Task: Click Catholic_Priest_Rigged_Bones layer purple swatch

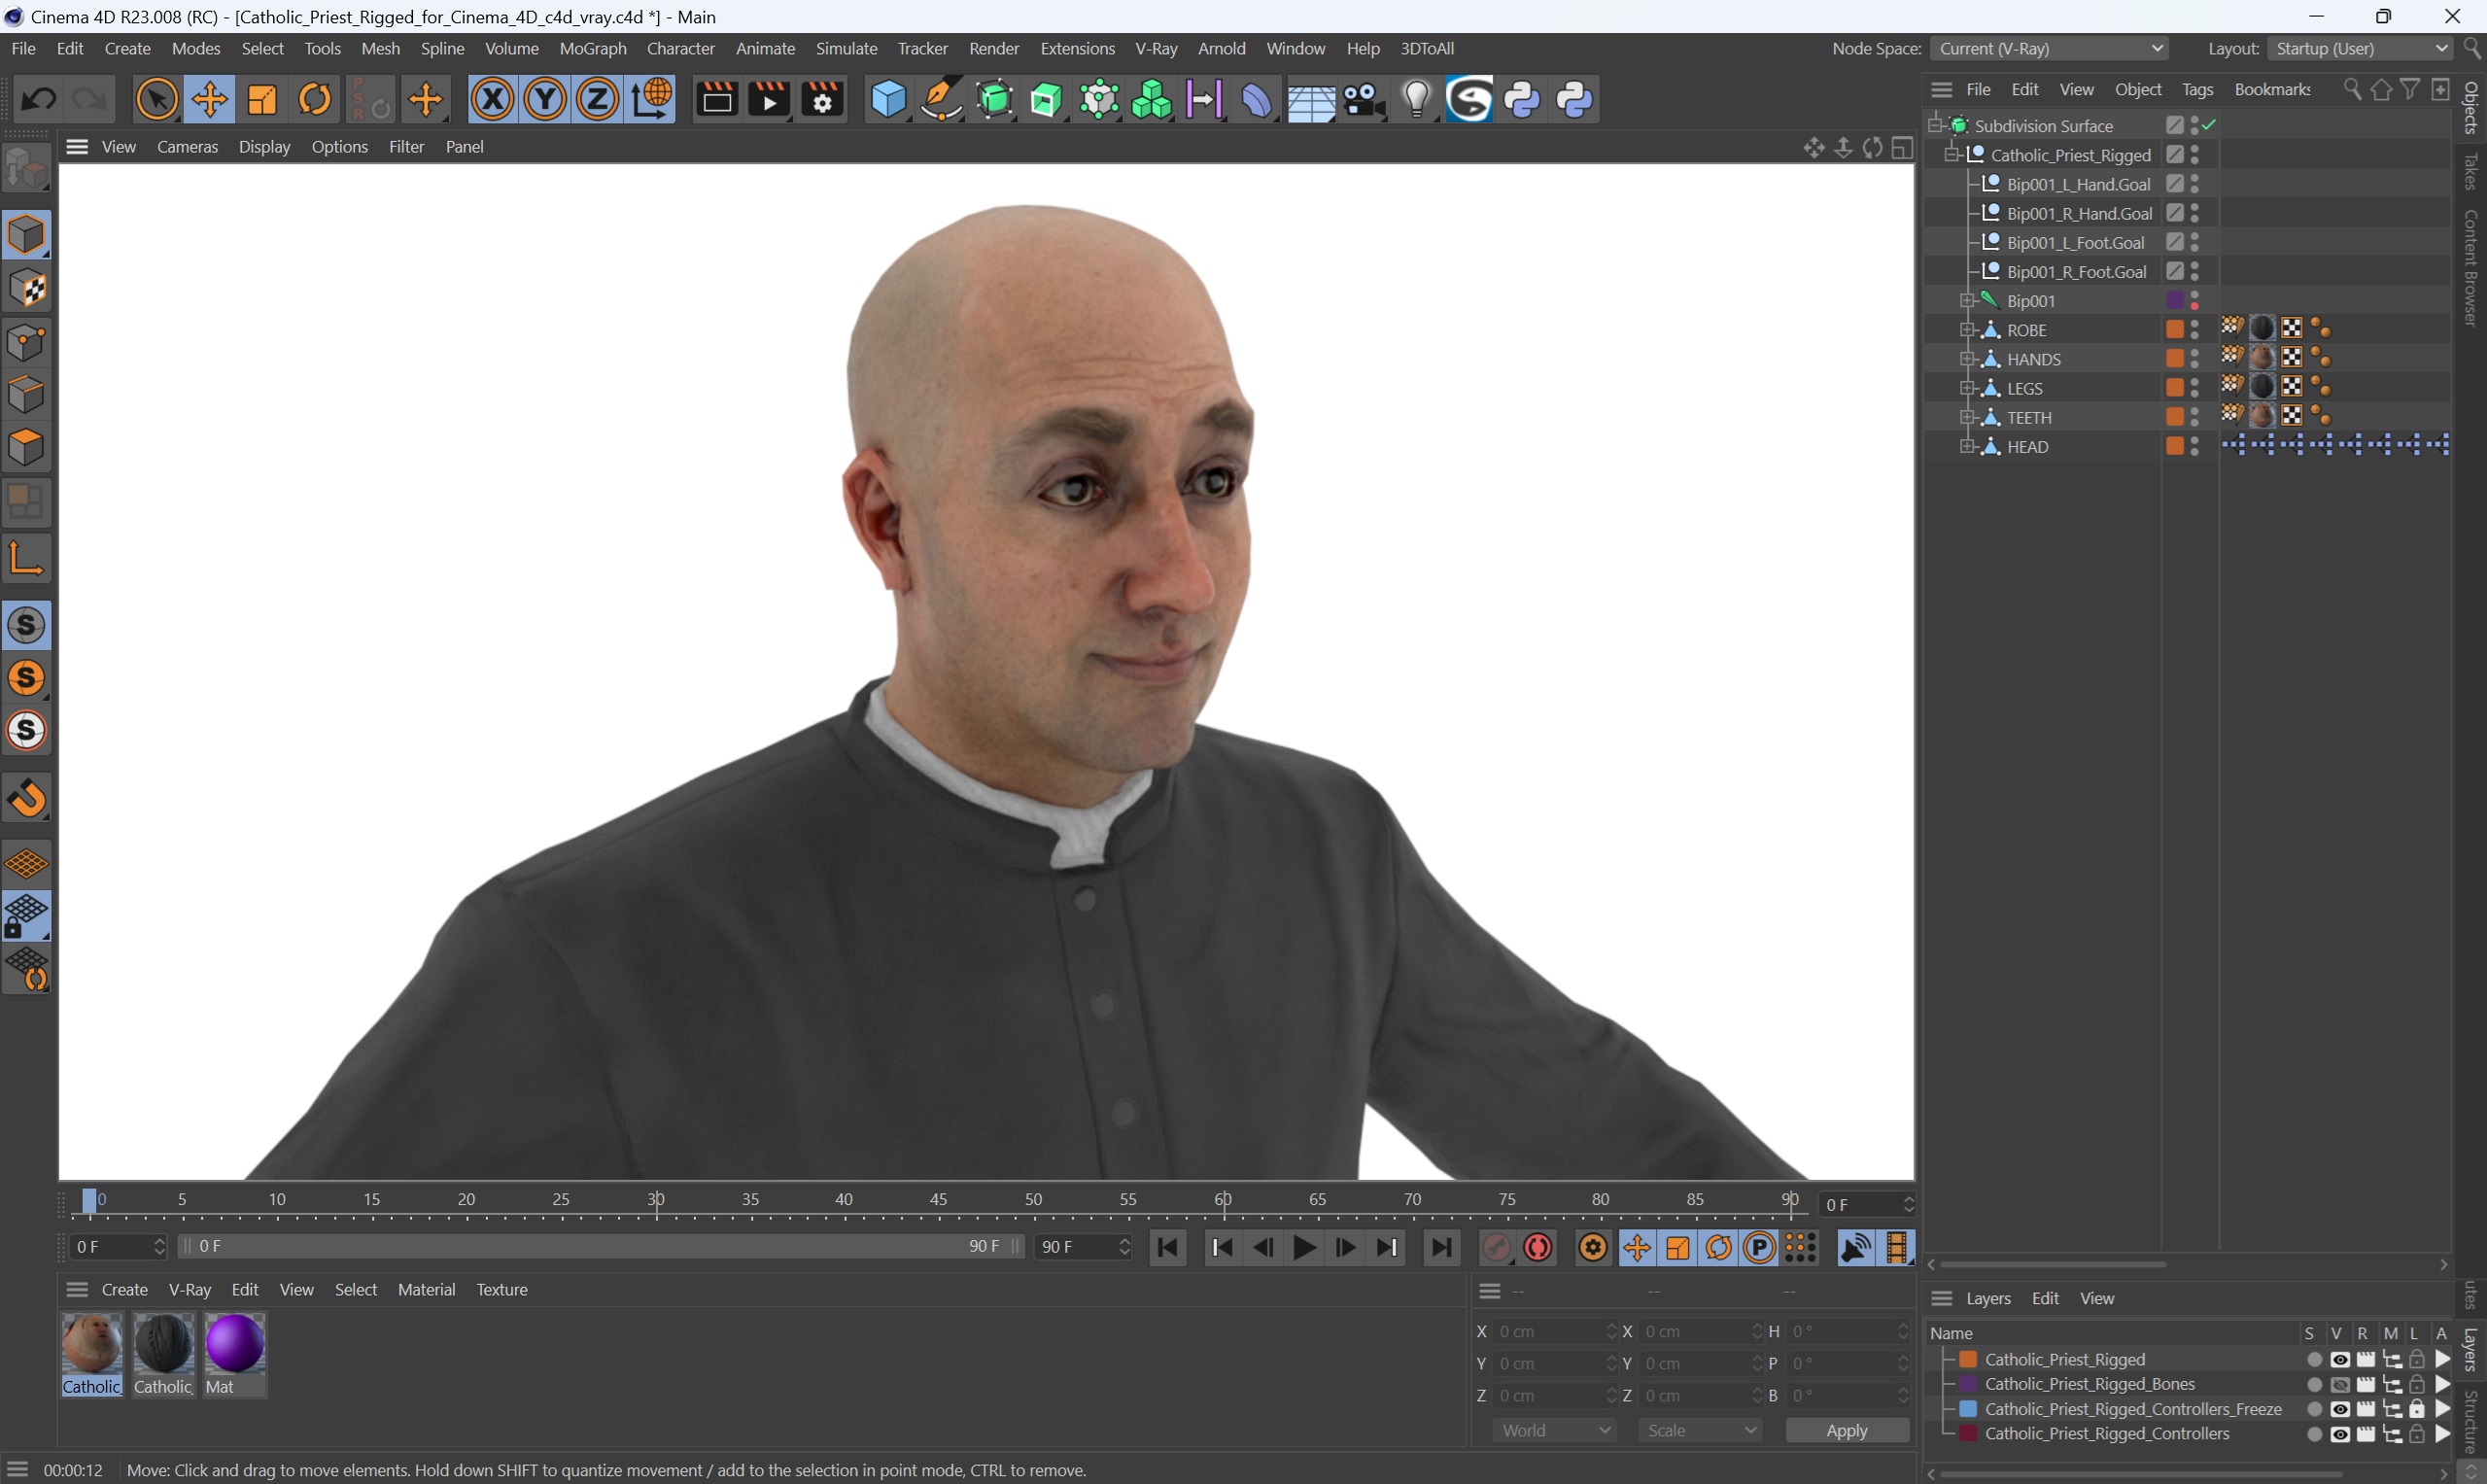Action: click(x=1968, y=1385)
